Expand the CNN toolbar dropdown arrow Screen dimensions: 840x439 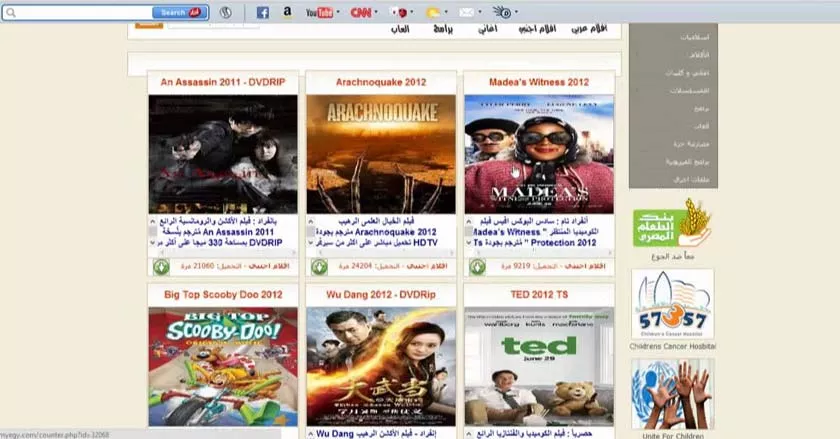point(377,13)
